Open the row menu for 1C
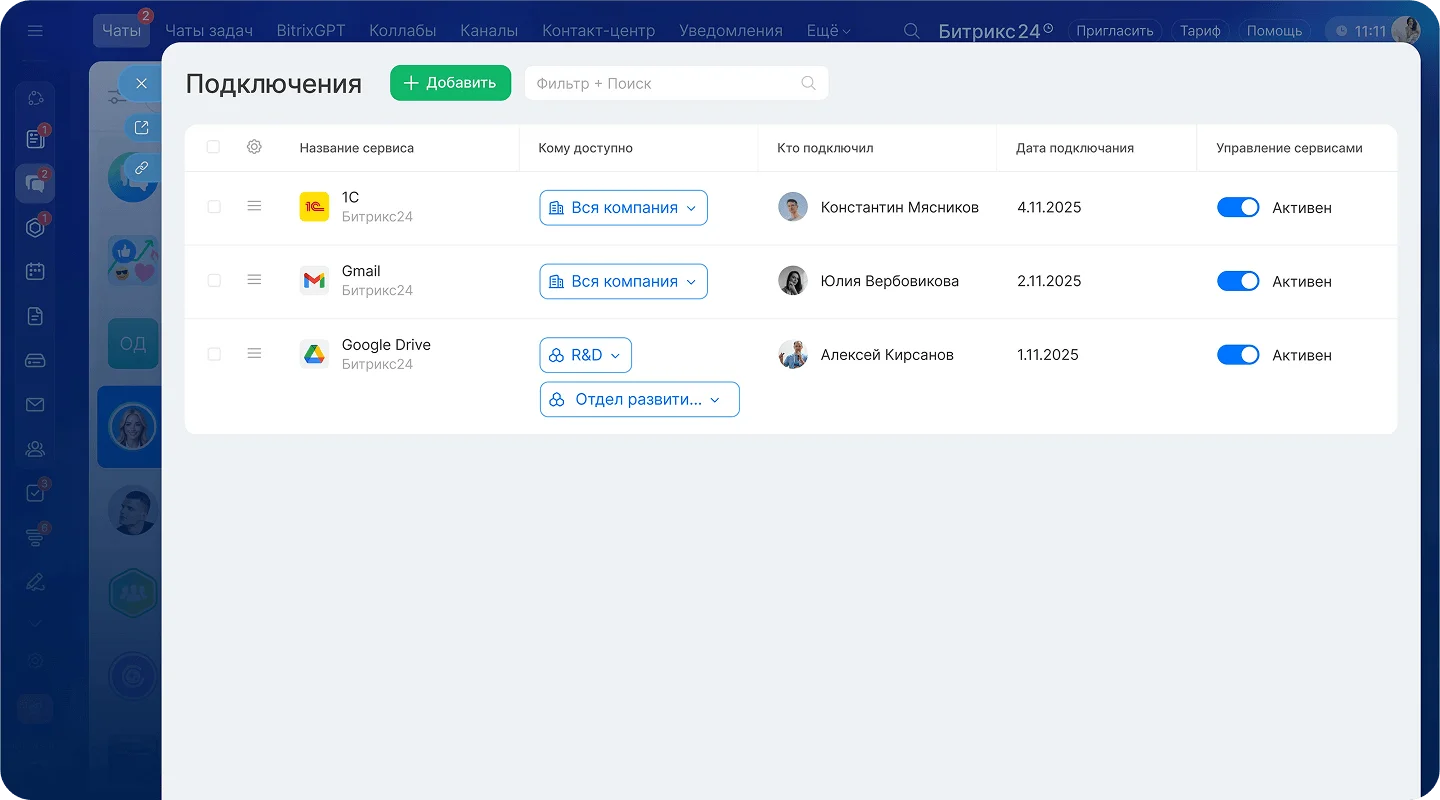The width and height of the screenshot is (1440, 800). pyautogui.click(x=254, y=206)
